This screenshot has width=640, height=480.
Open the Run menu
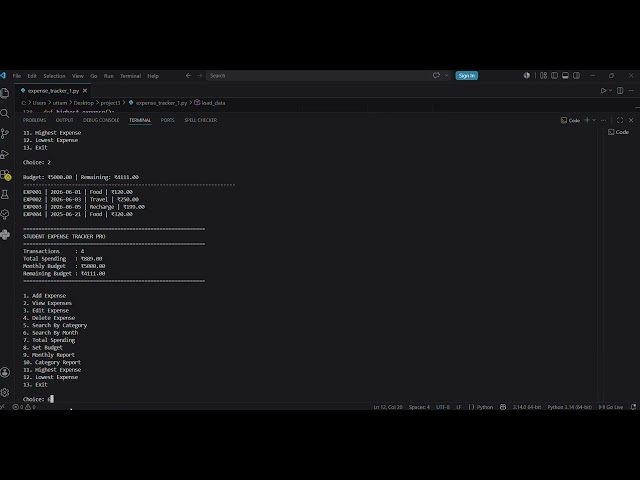tap(109, 76)
